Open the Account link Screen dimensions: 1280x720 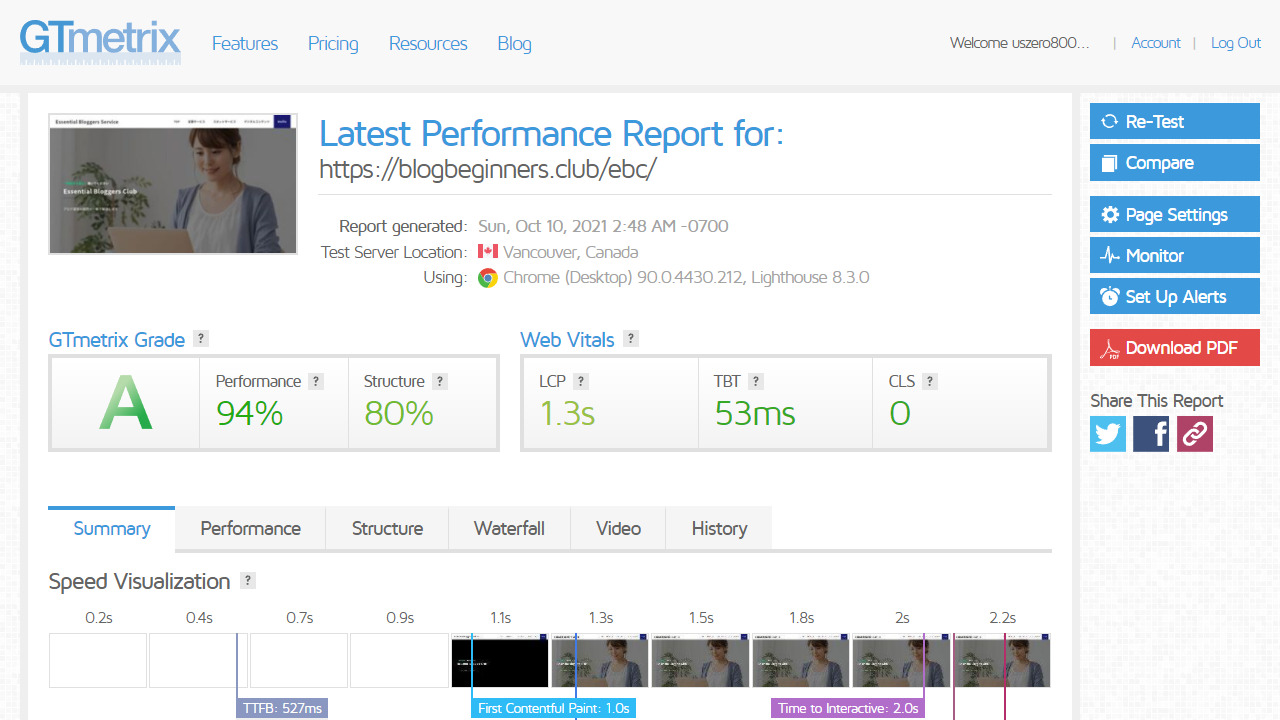pyautogui.click(x=1156, y=43)
